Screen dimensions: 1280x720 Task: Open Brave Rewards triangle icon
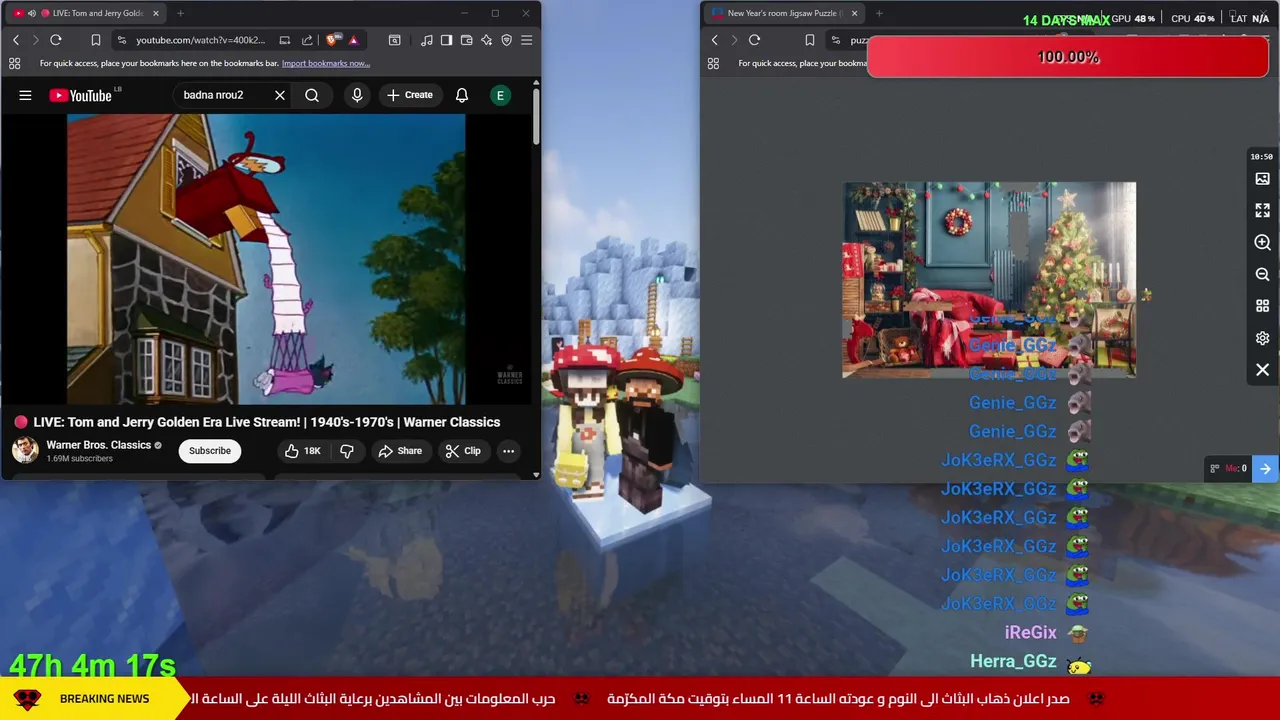[353, 40]
